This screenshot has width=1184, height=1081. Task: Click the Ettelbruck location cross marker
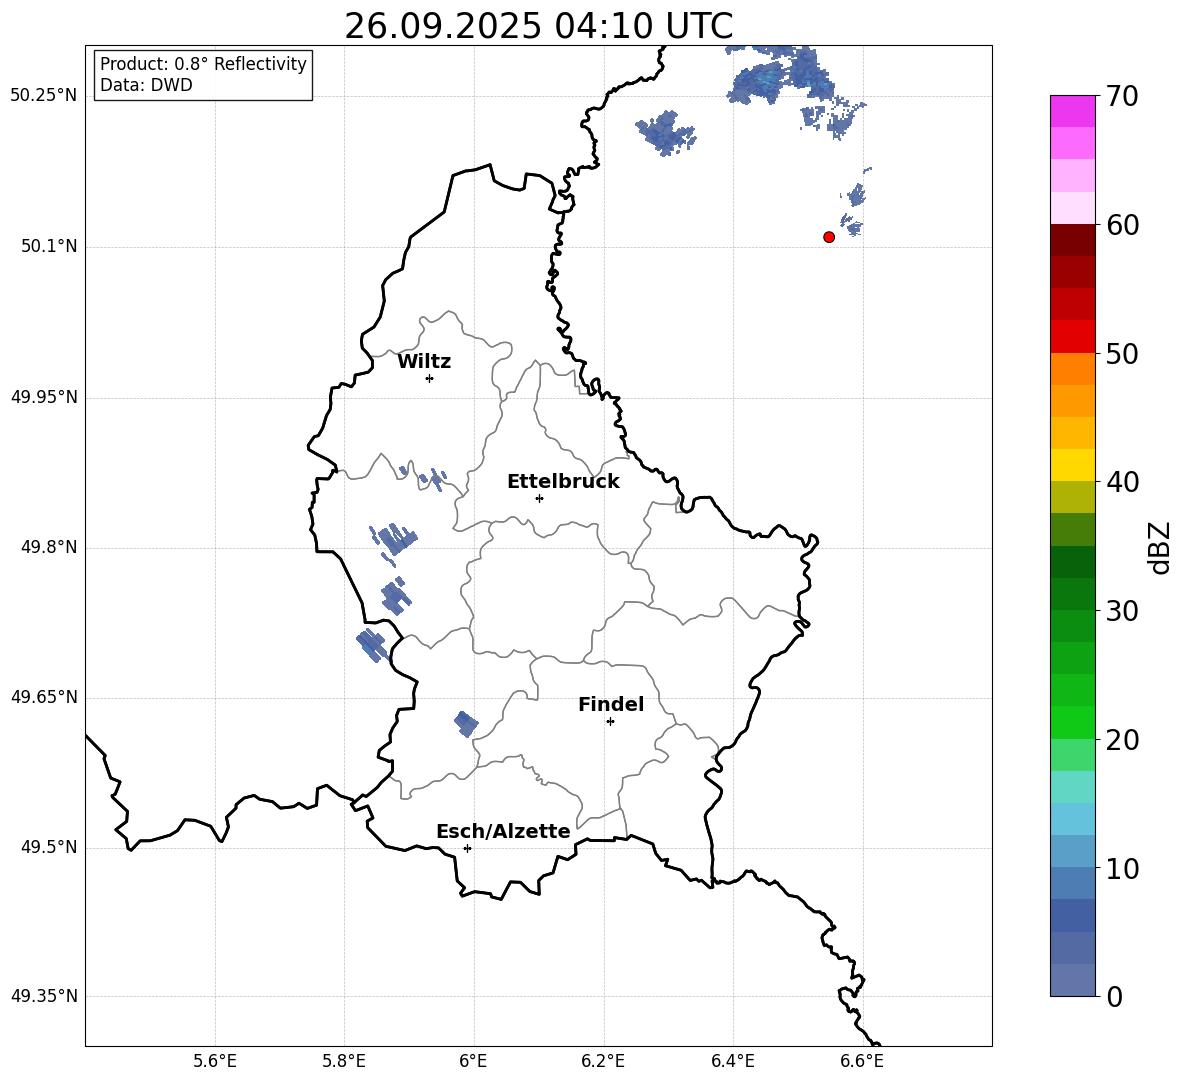[539, 498]
